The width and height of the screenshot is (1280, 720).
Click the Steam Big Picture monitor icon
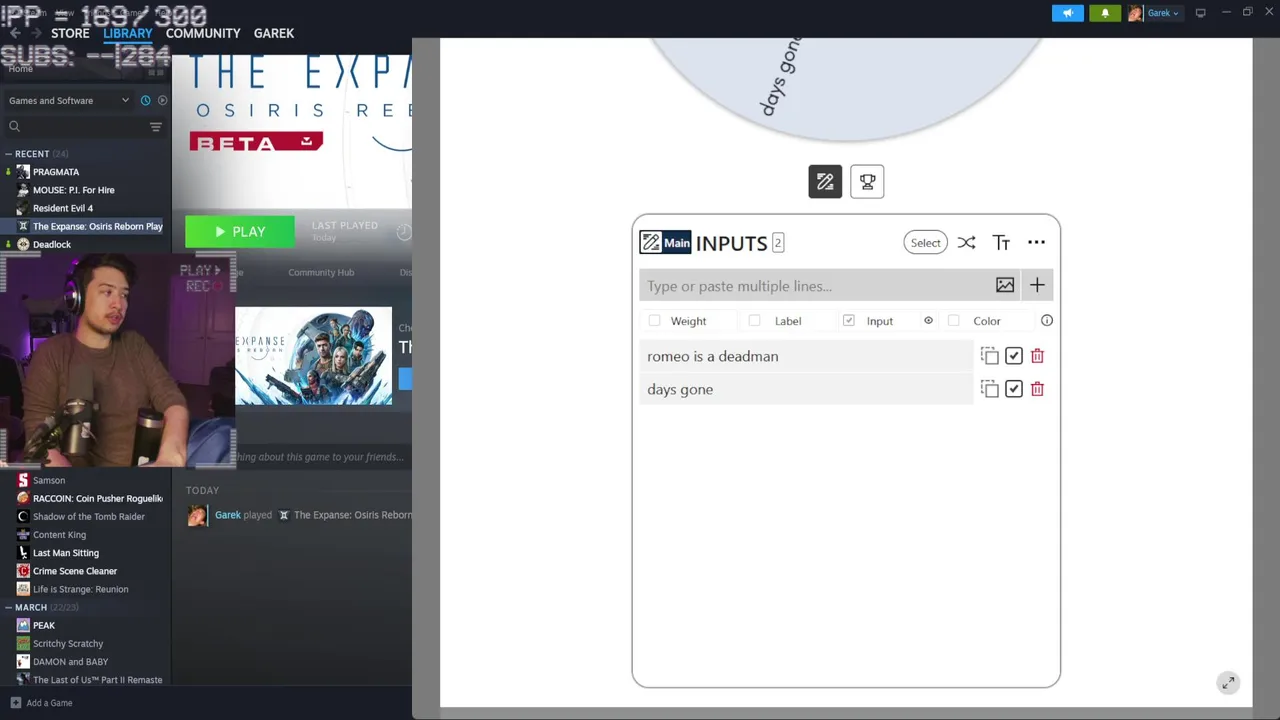(x=1200, y=13)
